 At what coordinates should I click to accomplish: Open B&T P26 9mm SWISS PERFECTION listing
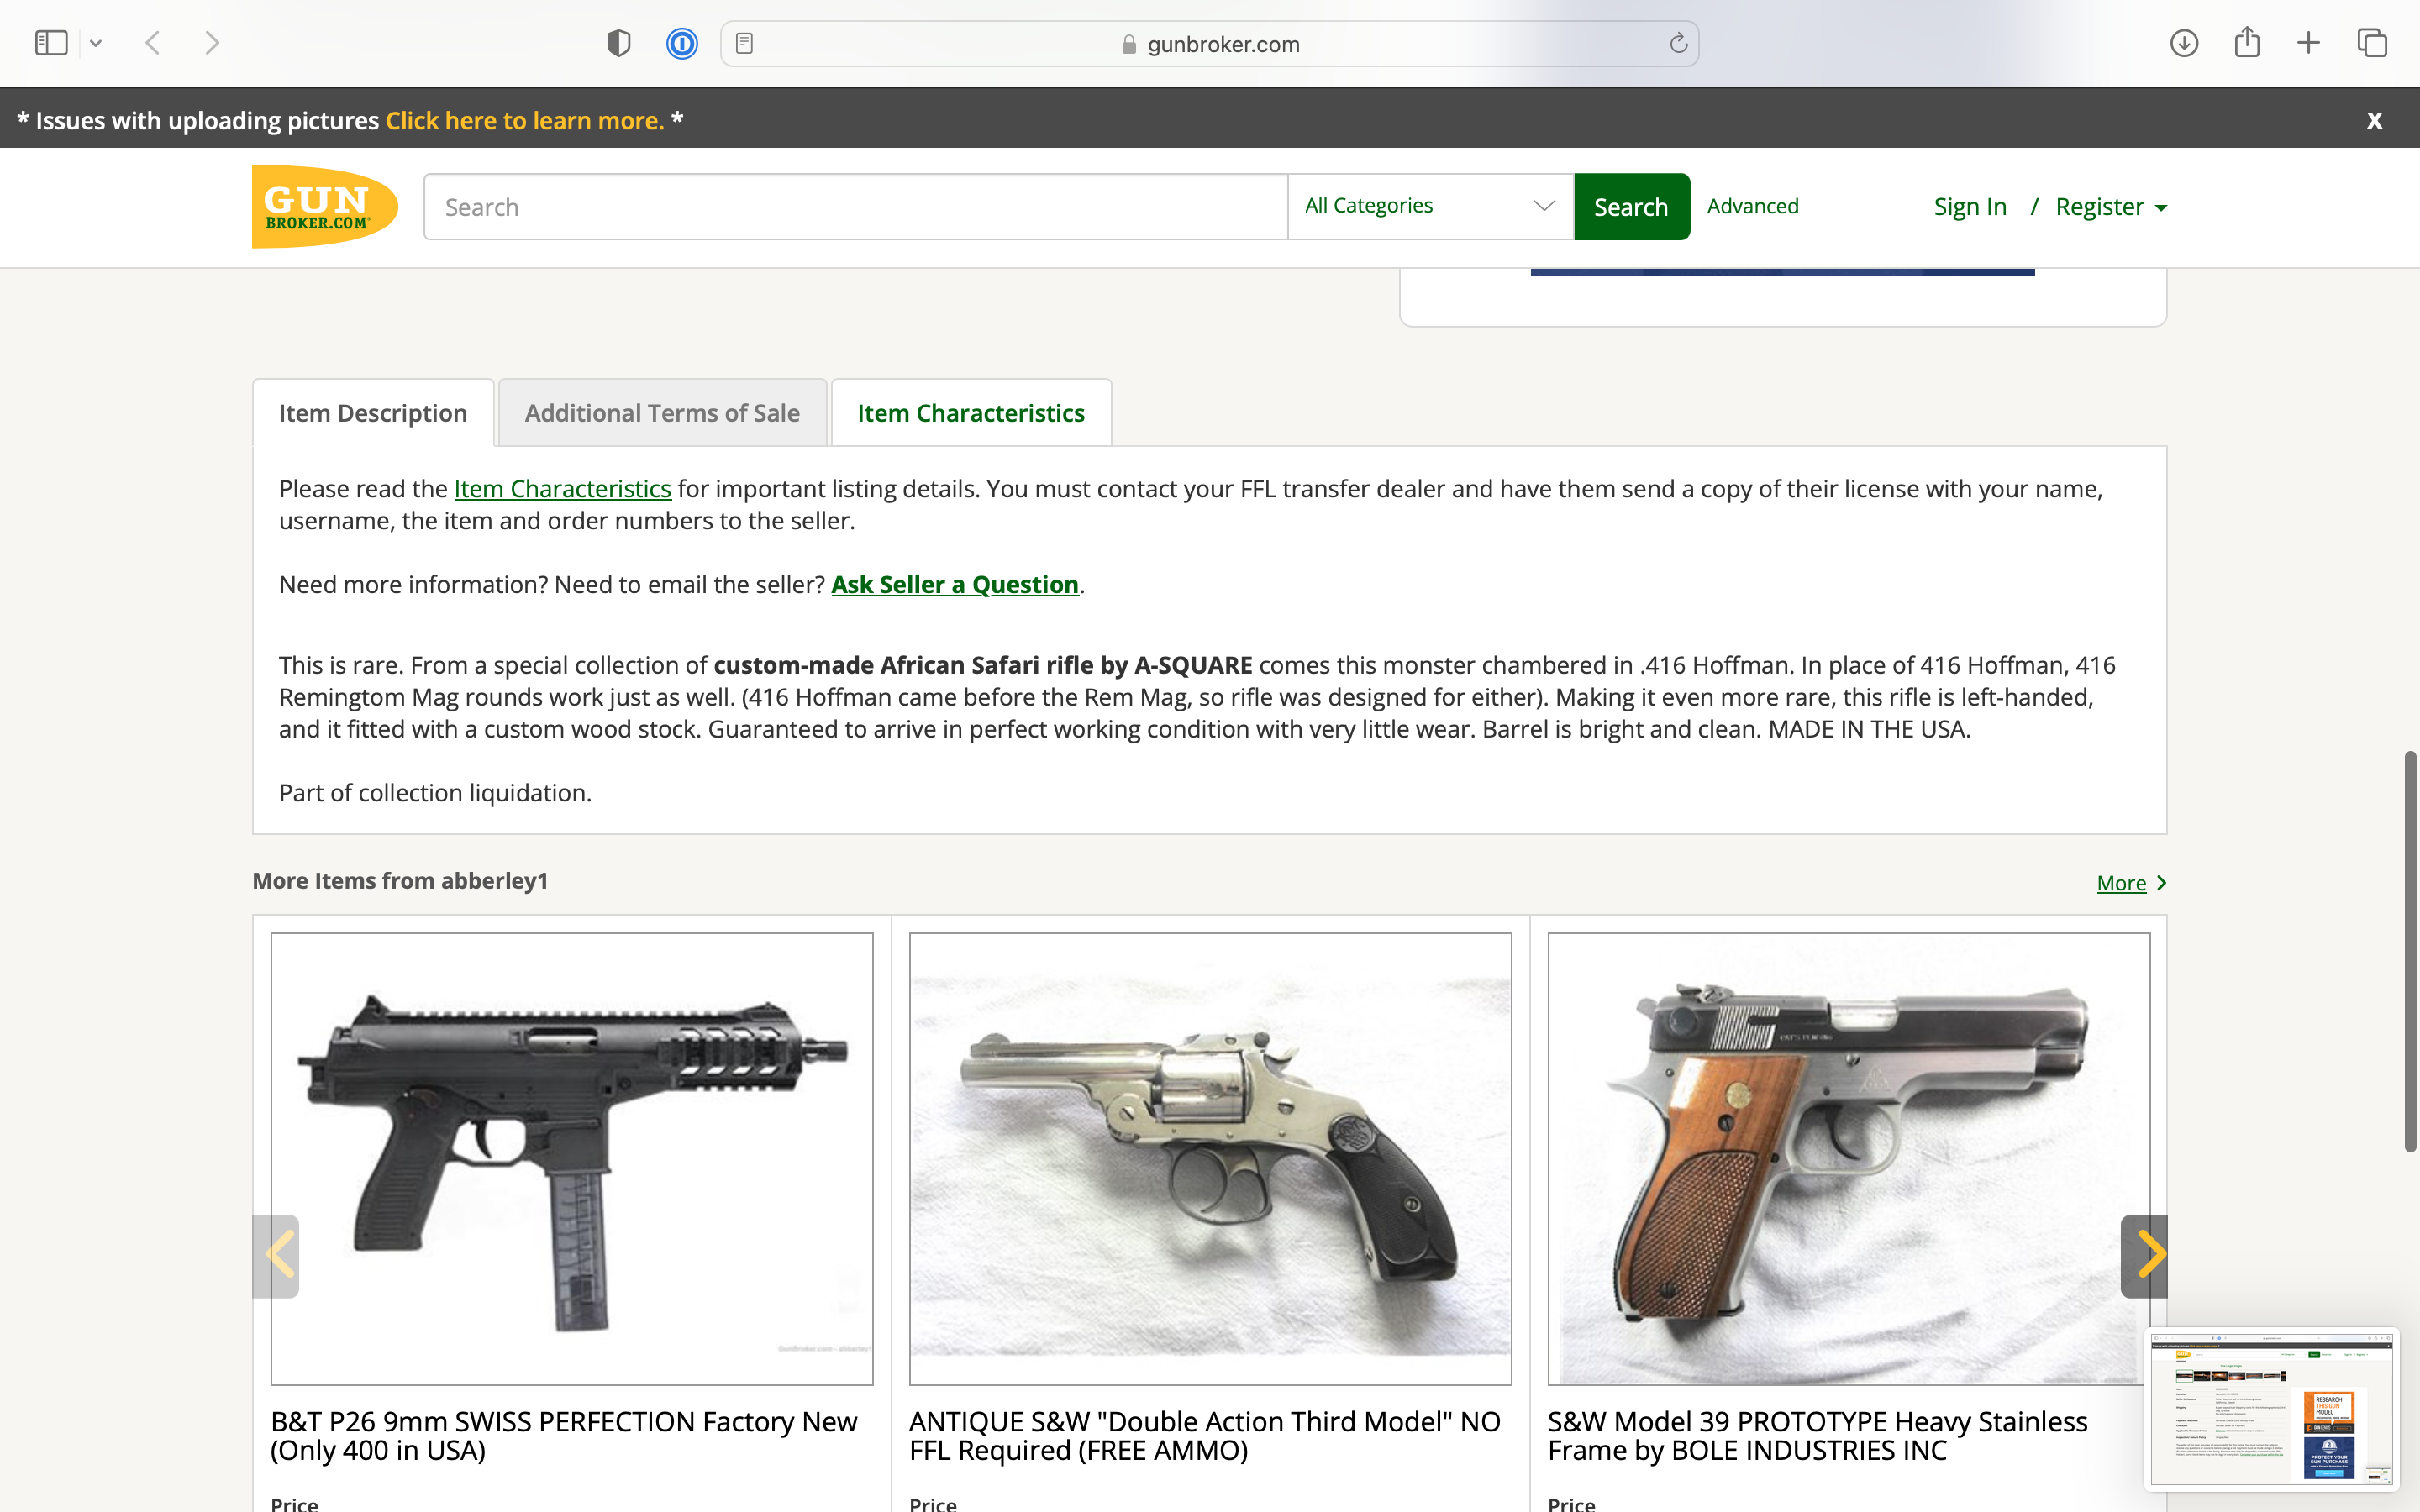(564, 1436)
